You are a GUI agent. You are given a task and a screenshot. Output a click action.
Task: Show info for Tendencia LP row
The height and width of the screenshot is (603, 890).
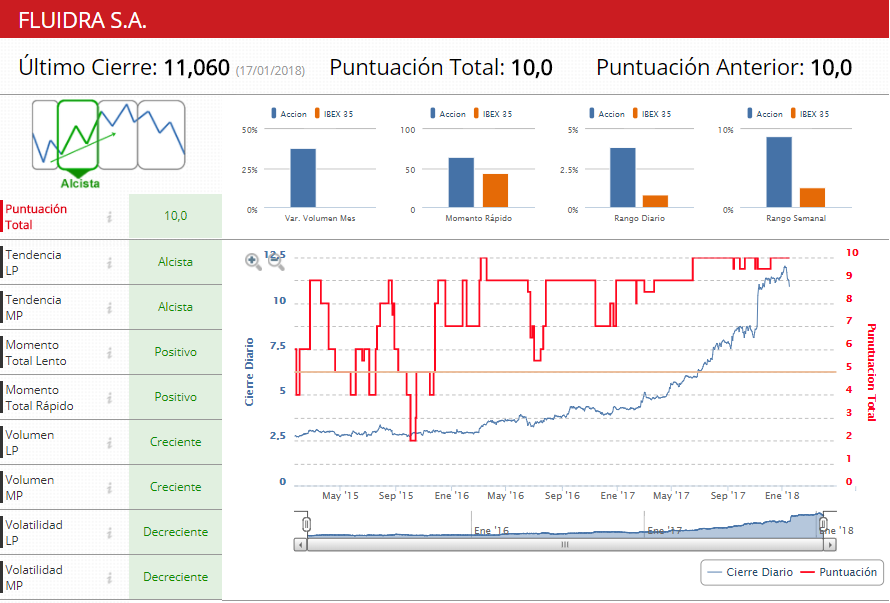(110, 262)
